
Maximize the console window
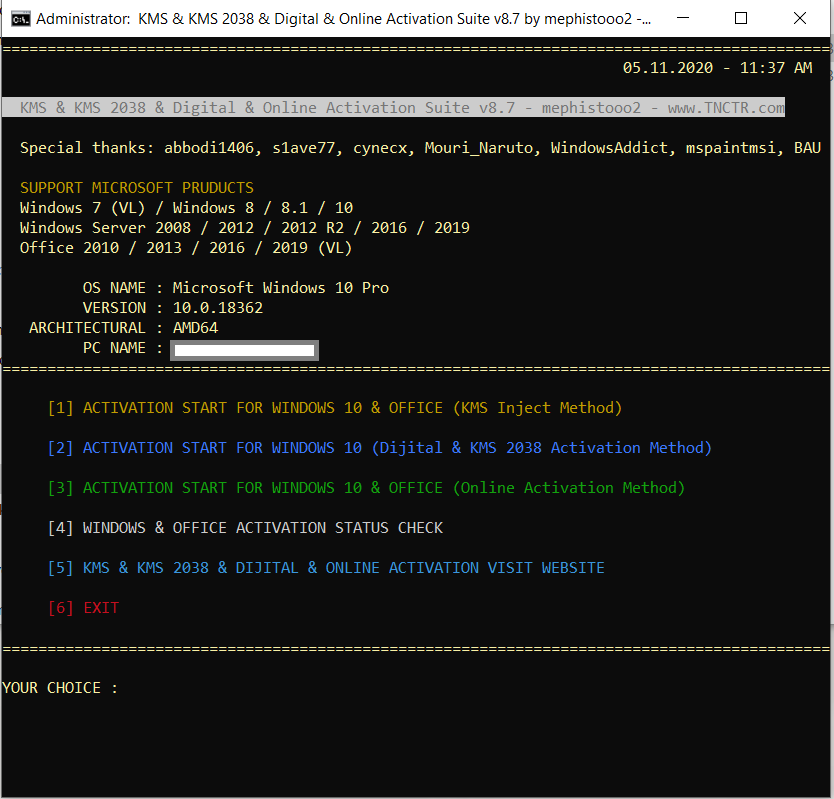[740, 19]
